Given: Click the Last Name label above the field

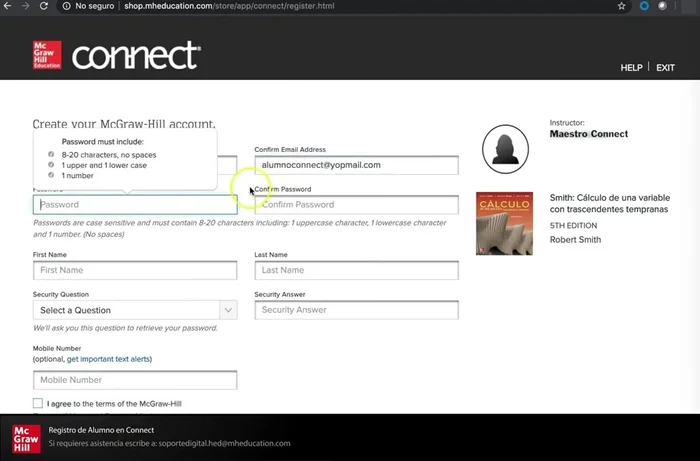Looking at the screenshot, I should tap(271, 255).
